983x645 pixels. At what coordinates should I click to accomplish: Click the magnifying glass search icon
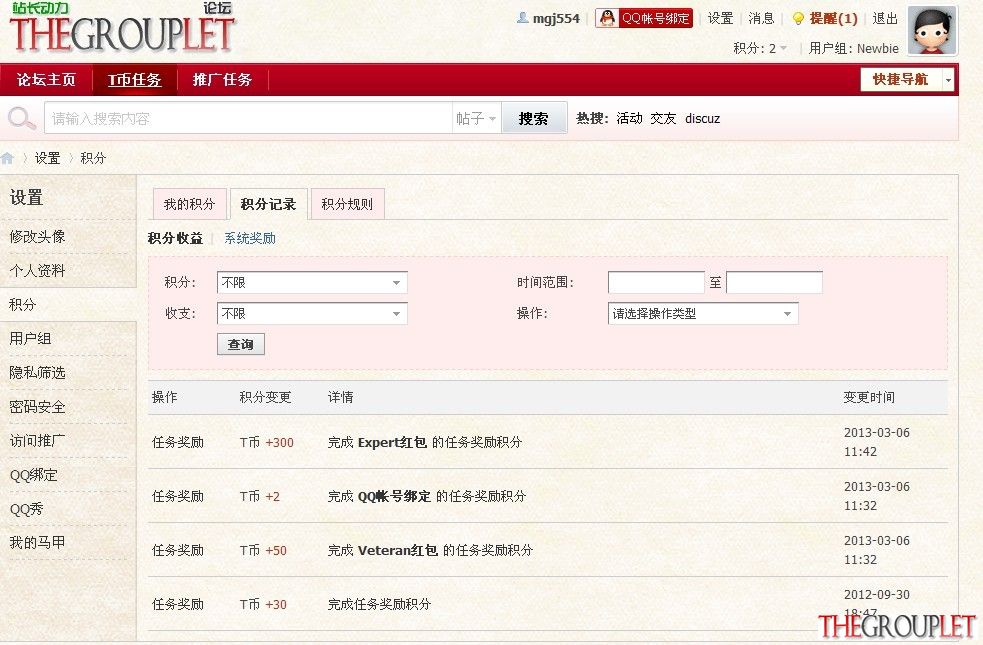coord(21,118)
